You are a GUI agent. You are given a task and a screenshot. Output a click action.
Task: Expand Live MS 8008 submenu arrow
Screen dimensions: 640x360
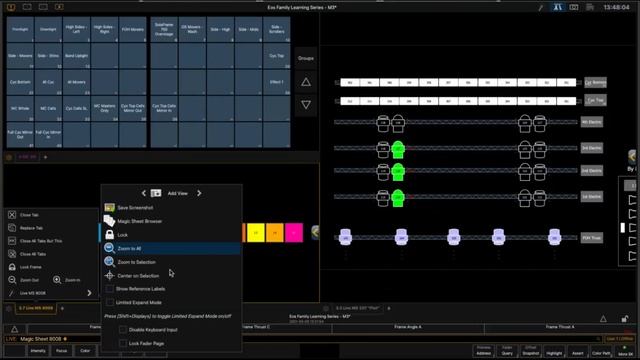tap(89, 293)
